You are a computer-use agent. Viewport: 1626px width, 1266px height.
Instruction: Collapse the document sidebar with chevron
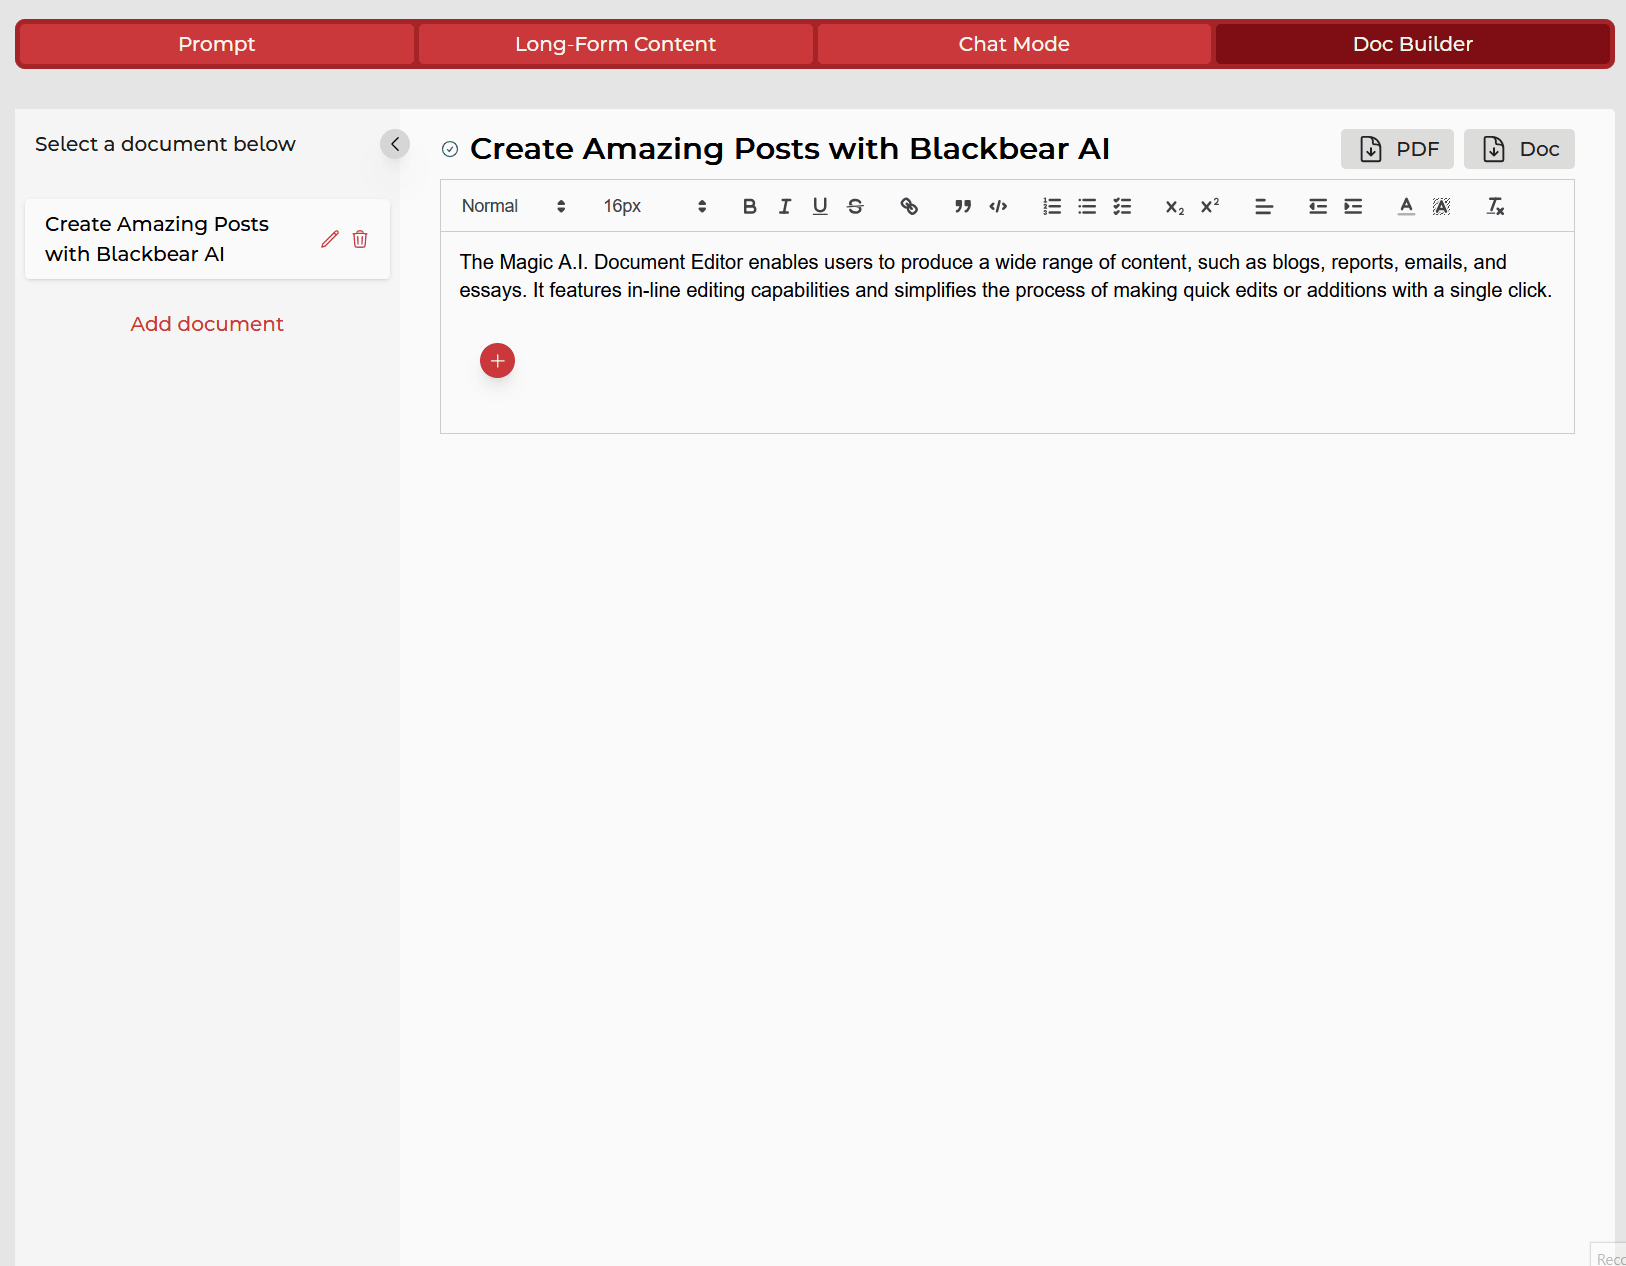click(x=395, y=144)
